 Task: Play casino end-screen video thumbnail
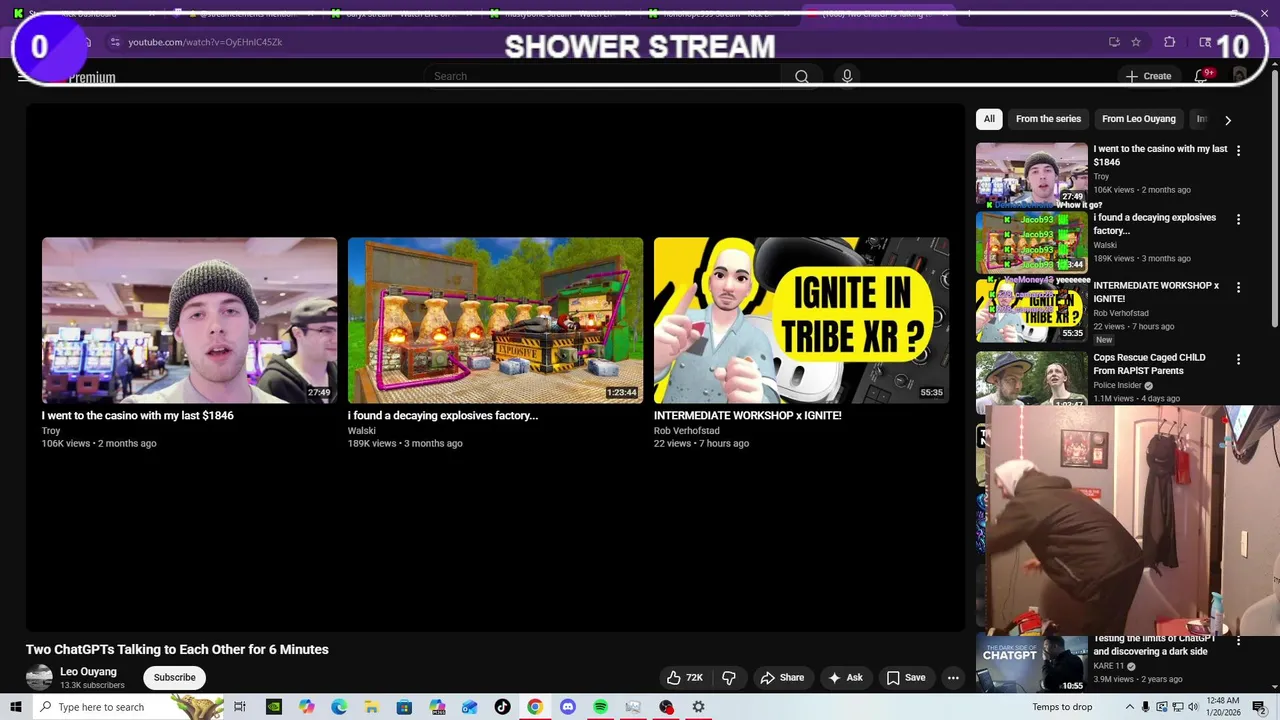(189, 320)
